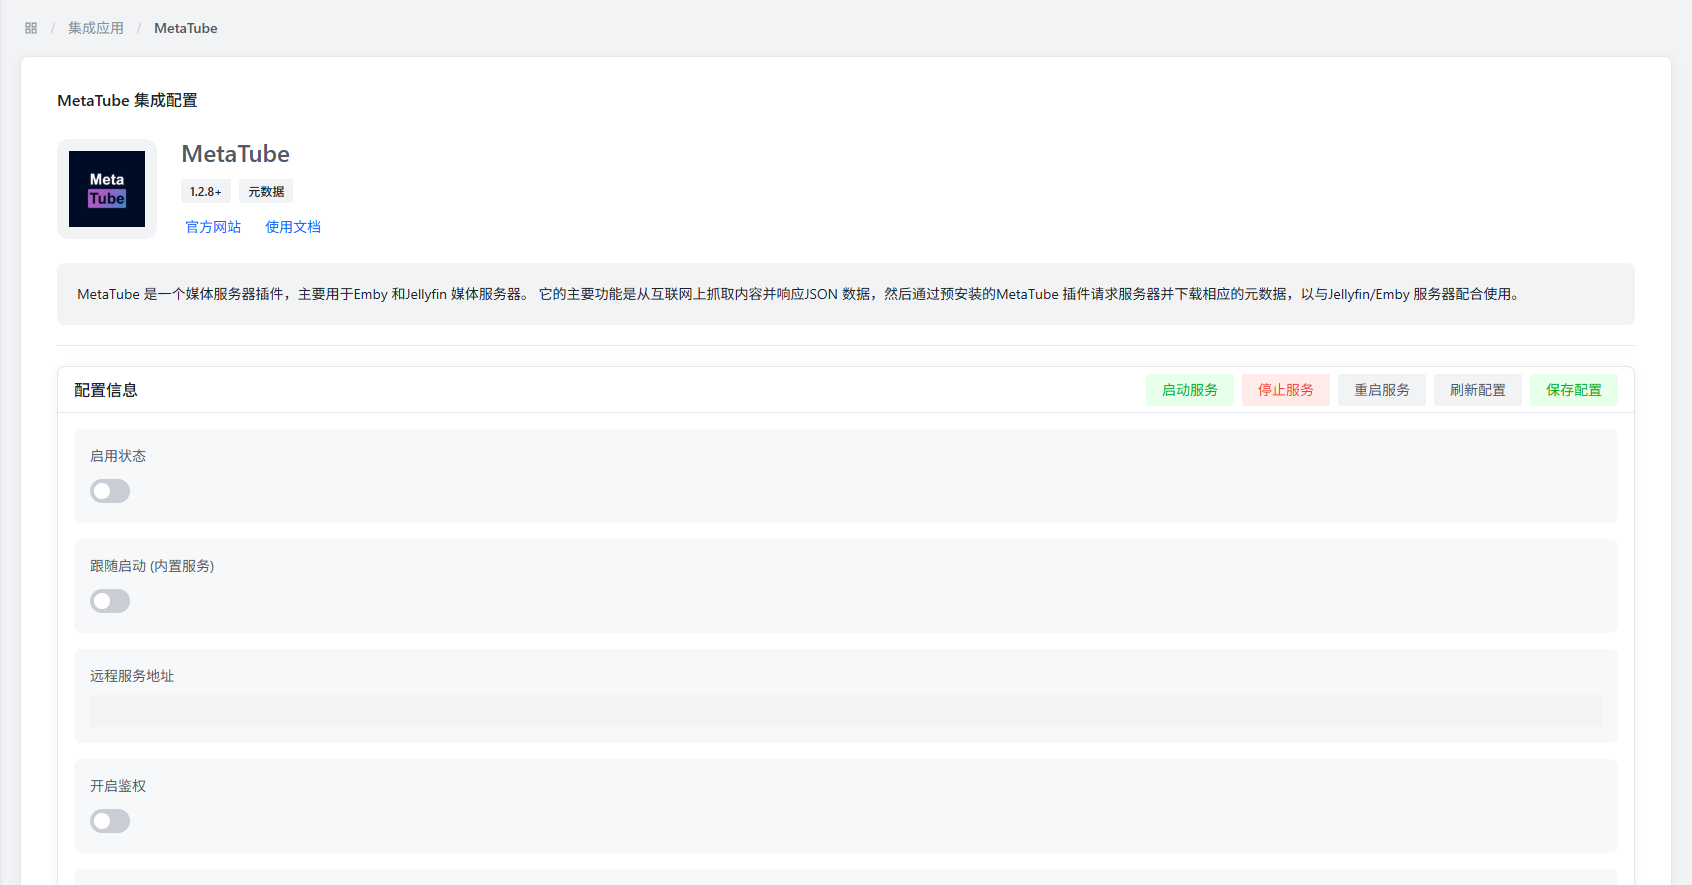
Task: Enable the 启用状态 switch
Action: point(110,491)
